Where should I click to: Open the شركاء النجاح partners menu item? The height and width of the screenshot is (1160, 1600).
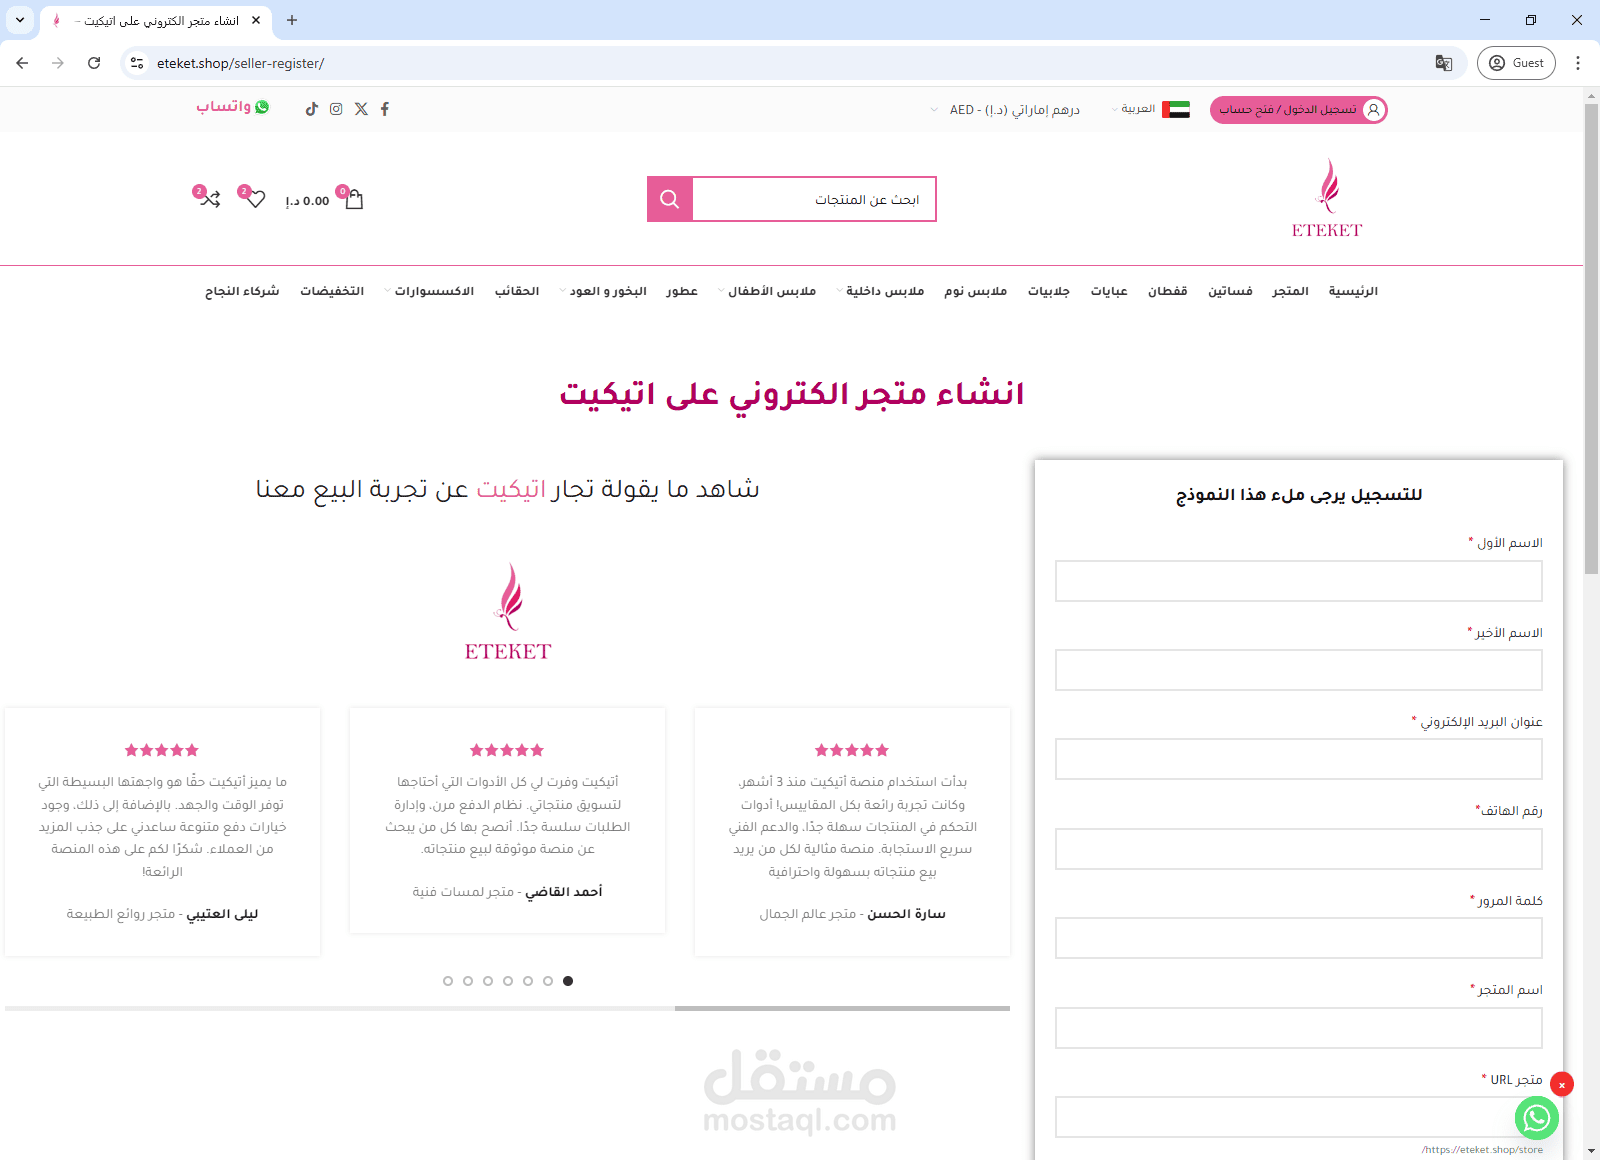242,291
